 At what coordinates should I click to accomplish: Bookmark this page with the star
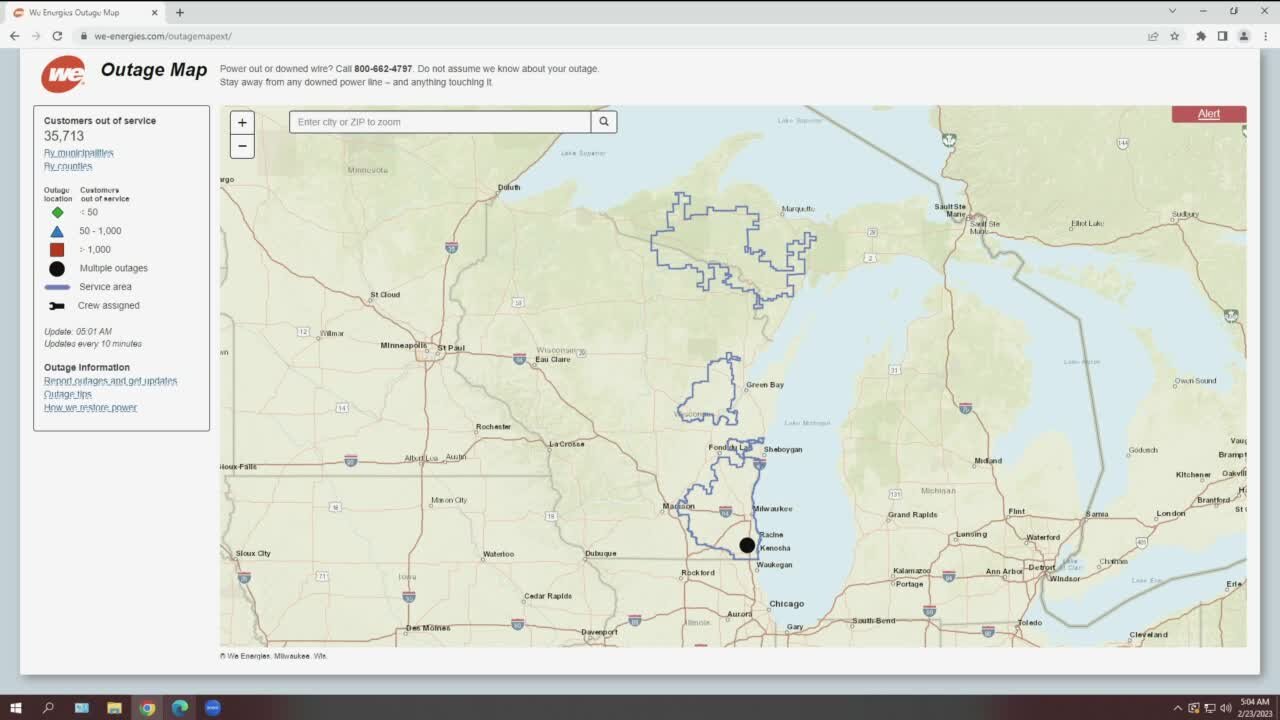pos(1175,36)
